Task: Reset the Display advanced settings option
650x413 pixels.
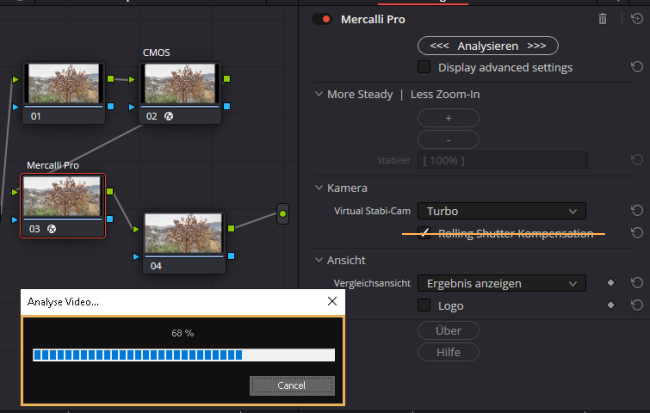Action: (637, 67)
